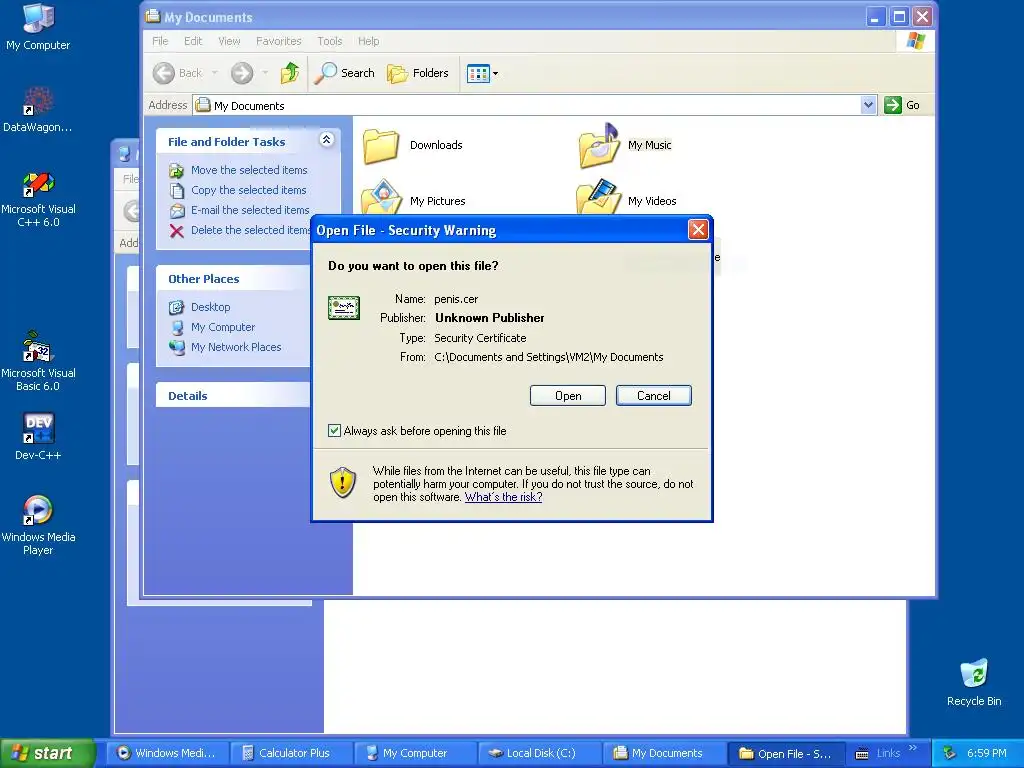Select the My Videos folder
The height and width of the screenshot is (768, 1024).
[627, 199]
